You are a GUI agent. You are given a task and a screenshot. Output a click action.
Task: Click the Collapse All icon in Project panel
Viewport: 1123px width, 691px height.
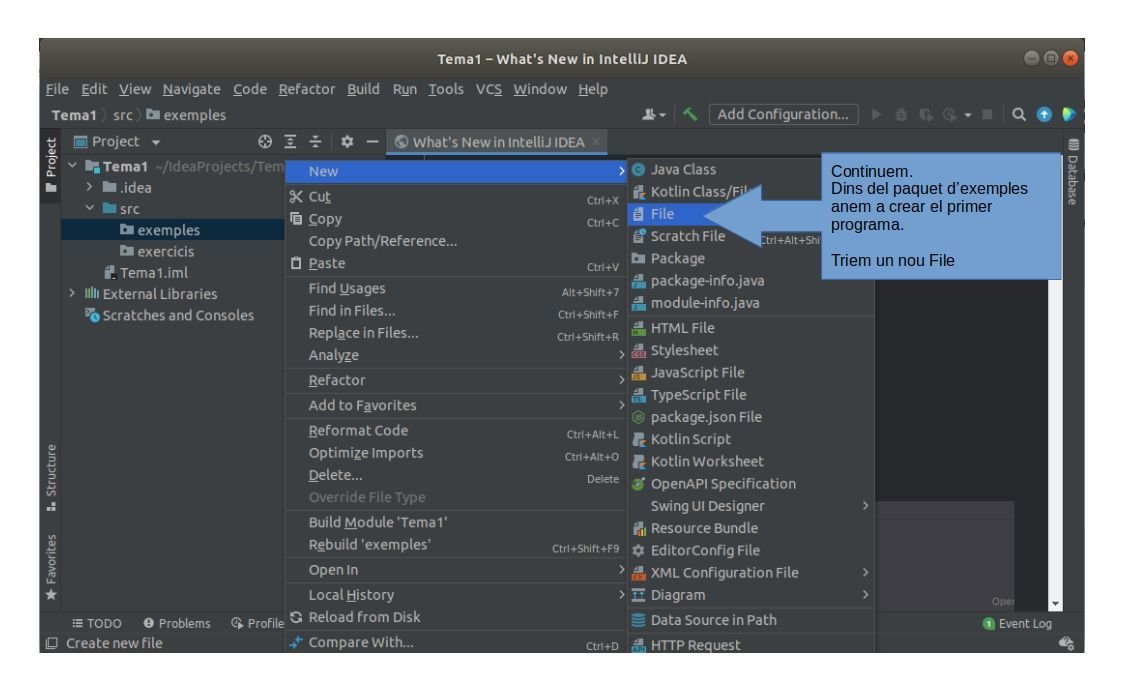[315, 142]
